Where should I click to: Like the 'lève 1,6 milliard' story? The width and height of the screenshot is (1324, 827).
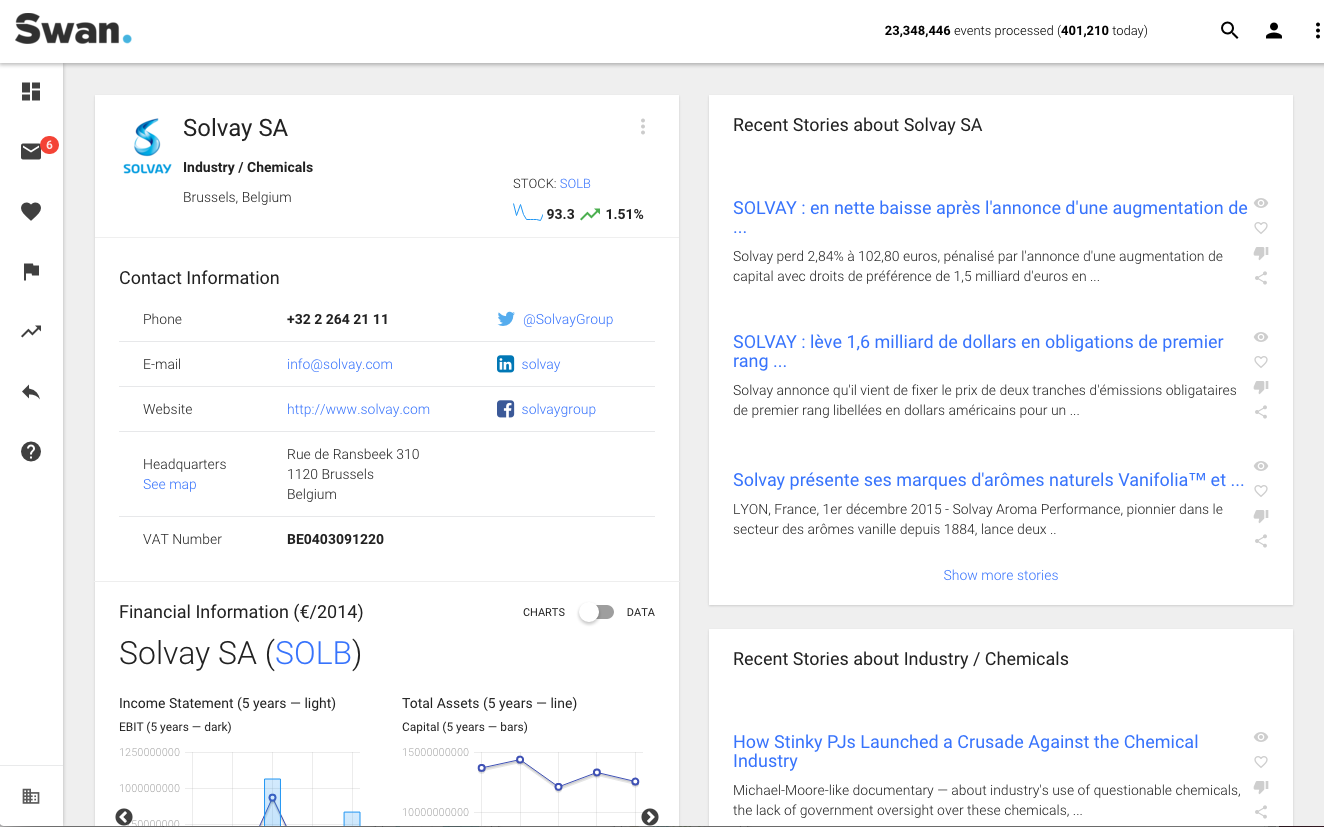[1261, 362]
